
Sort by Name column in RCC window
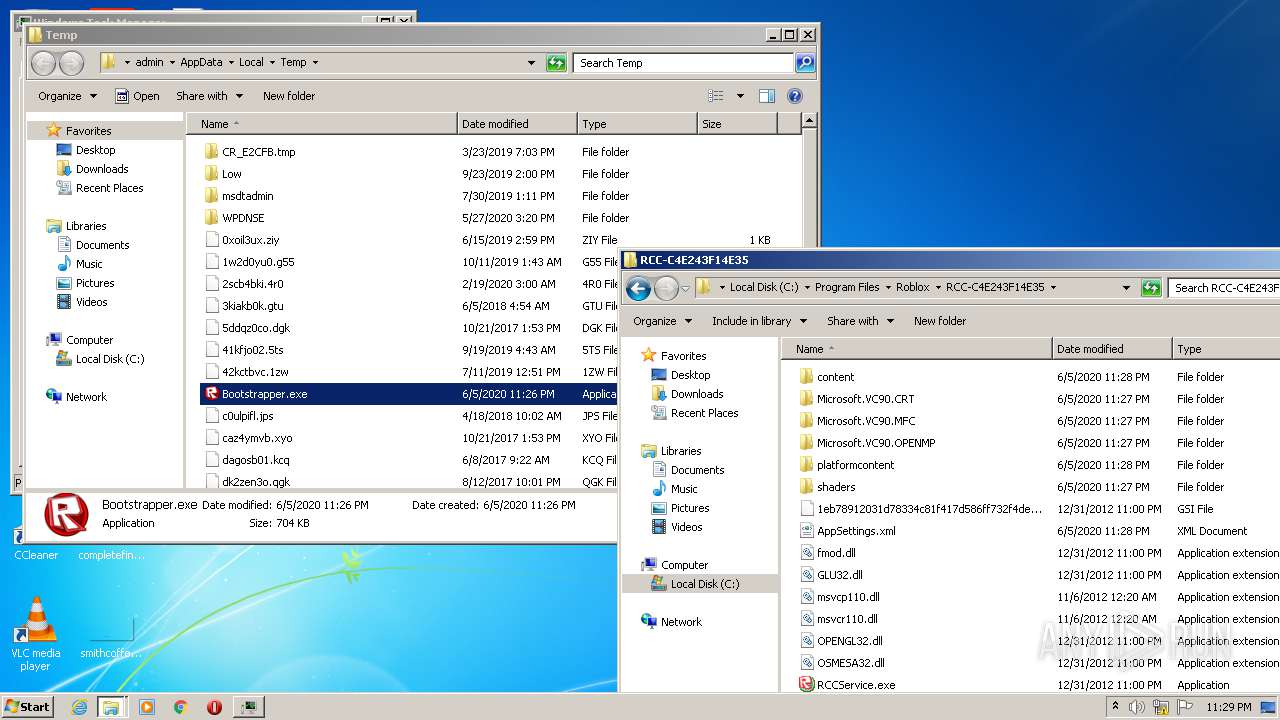[x=917, y=349]
